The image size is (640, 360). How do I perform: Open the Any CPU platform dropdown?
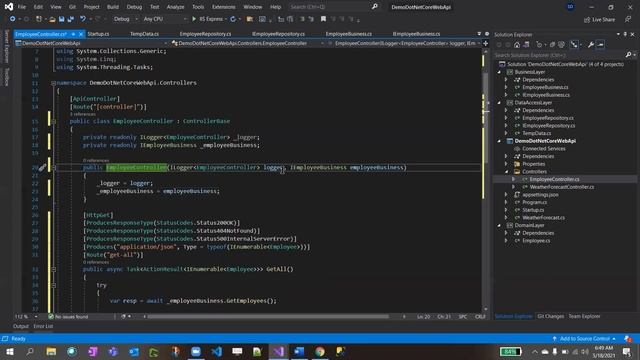pos(164,19)
